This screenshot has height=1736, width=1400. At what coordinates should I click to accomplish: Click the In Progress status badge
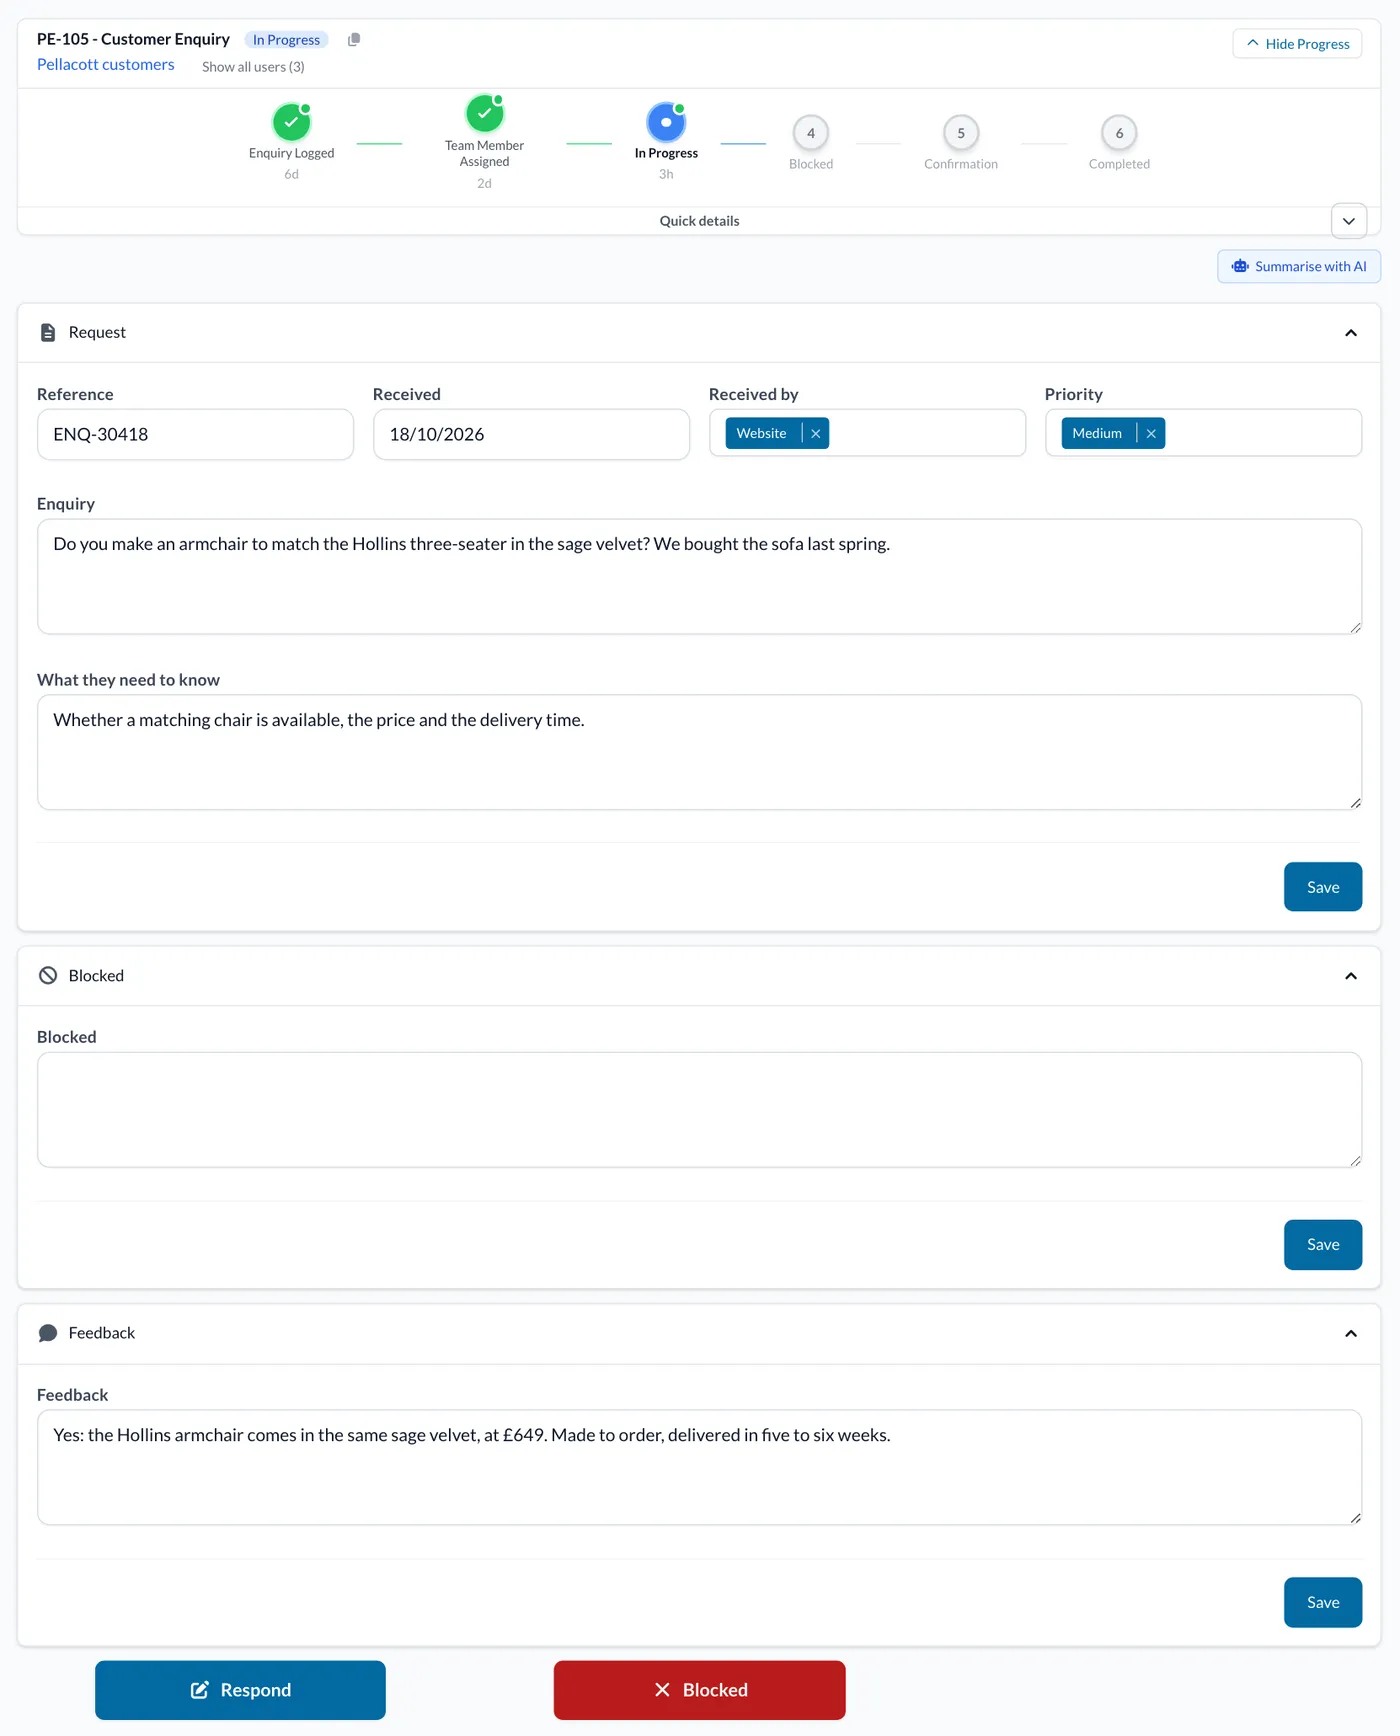(x=286, y=40)
